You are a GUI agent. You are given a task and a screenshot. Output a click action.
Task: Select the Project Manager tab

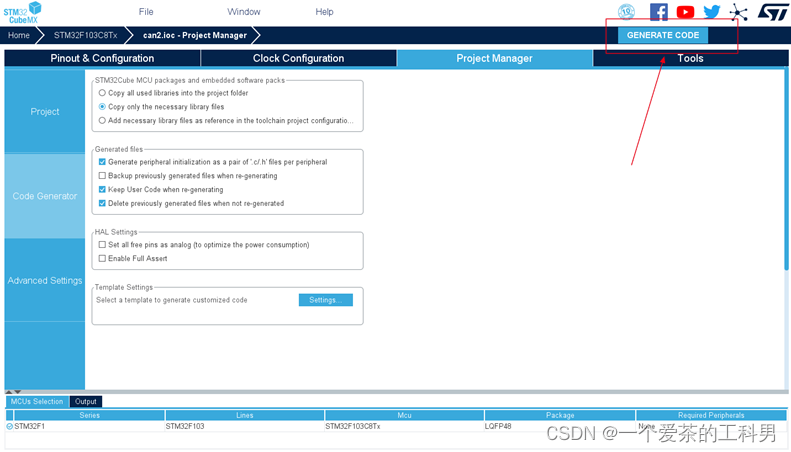(x=494, y=58)
